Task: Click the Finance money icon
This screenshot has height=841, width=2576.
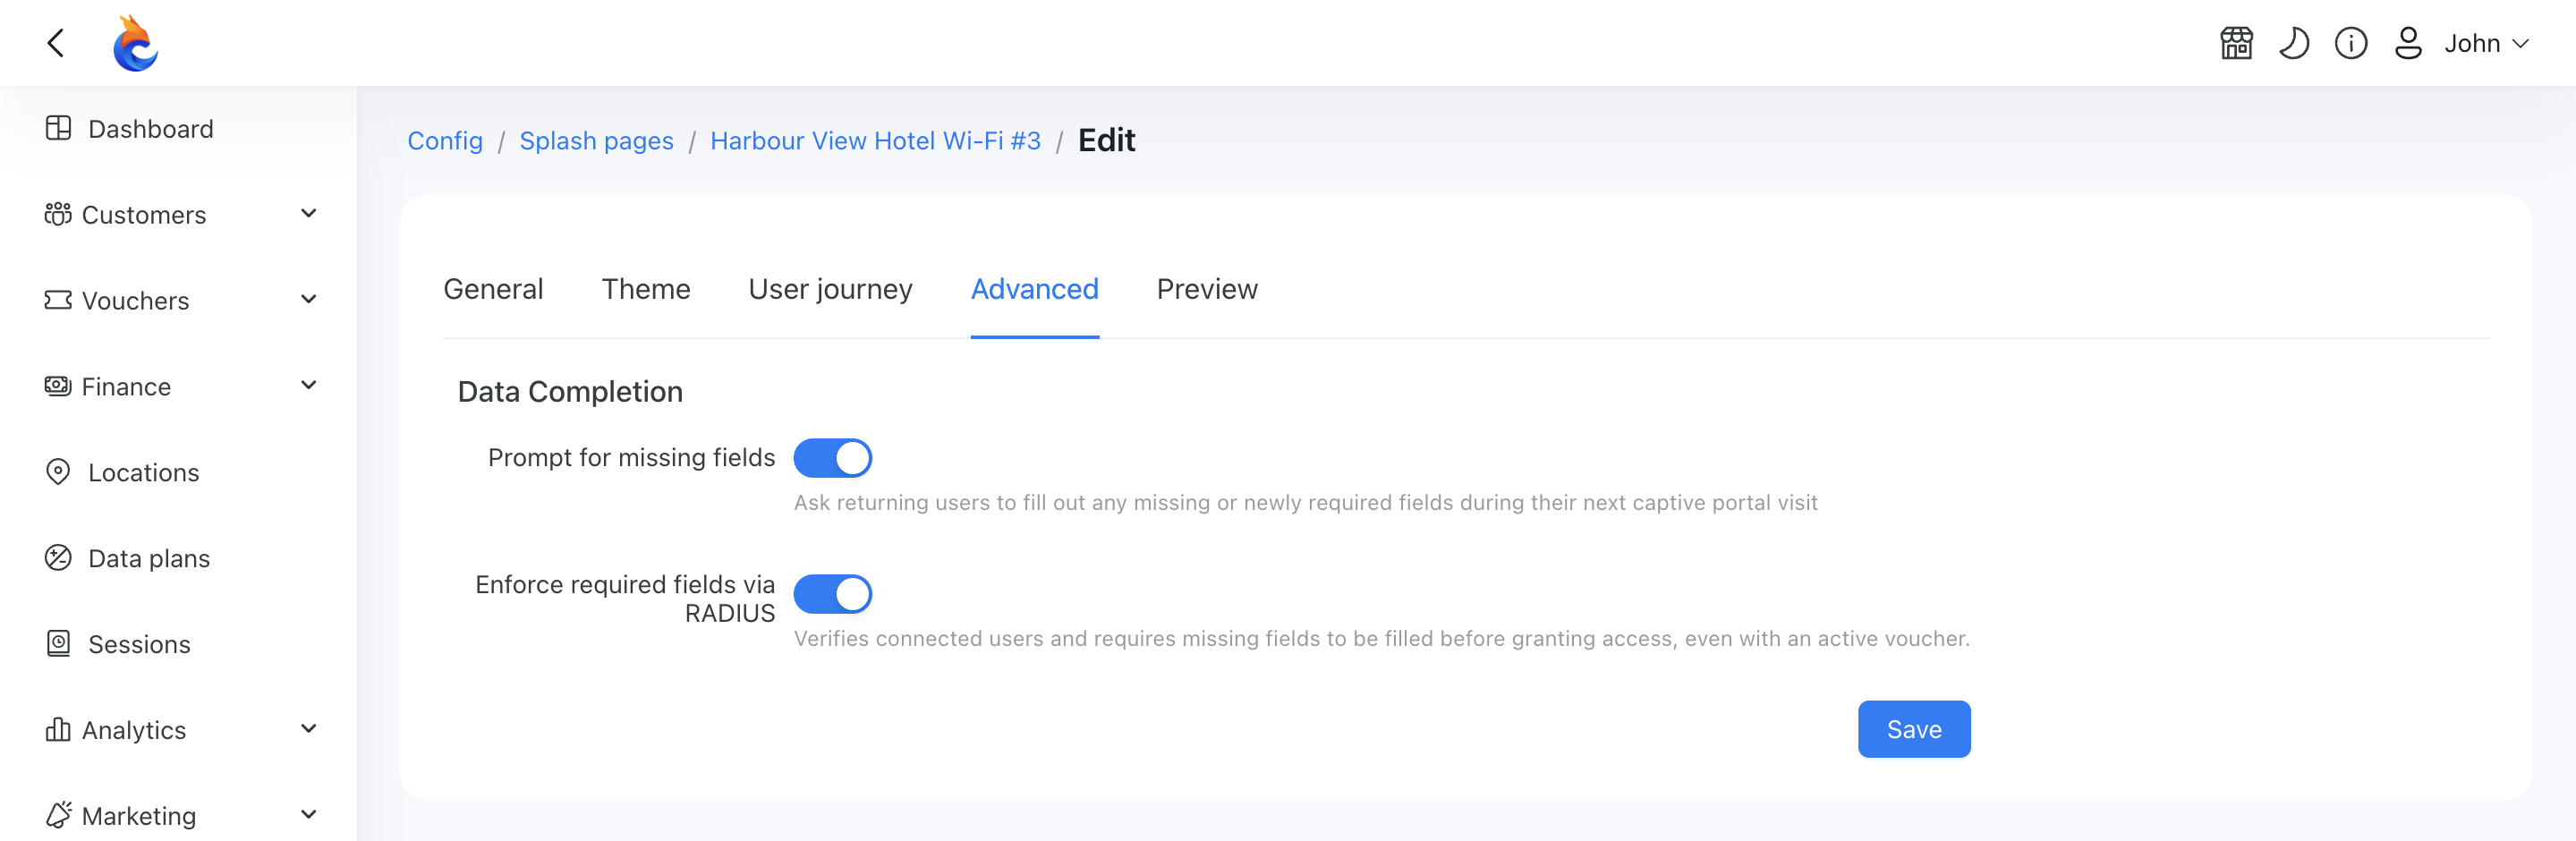Action: 58,386
